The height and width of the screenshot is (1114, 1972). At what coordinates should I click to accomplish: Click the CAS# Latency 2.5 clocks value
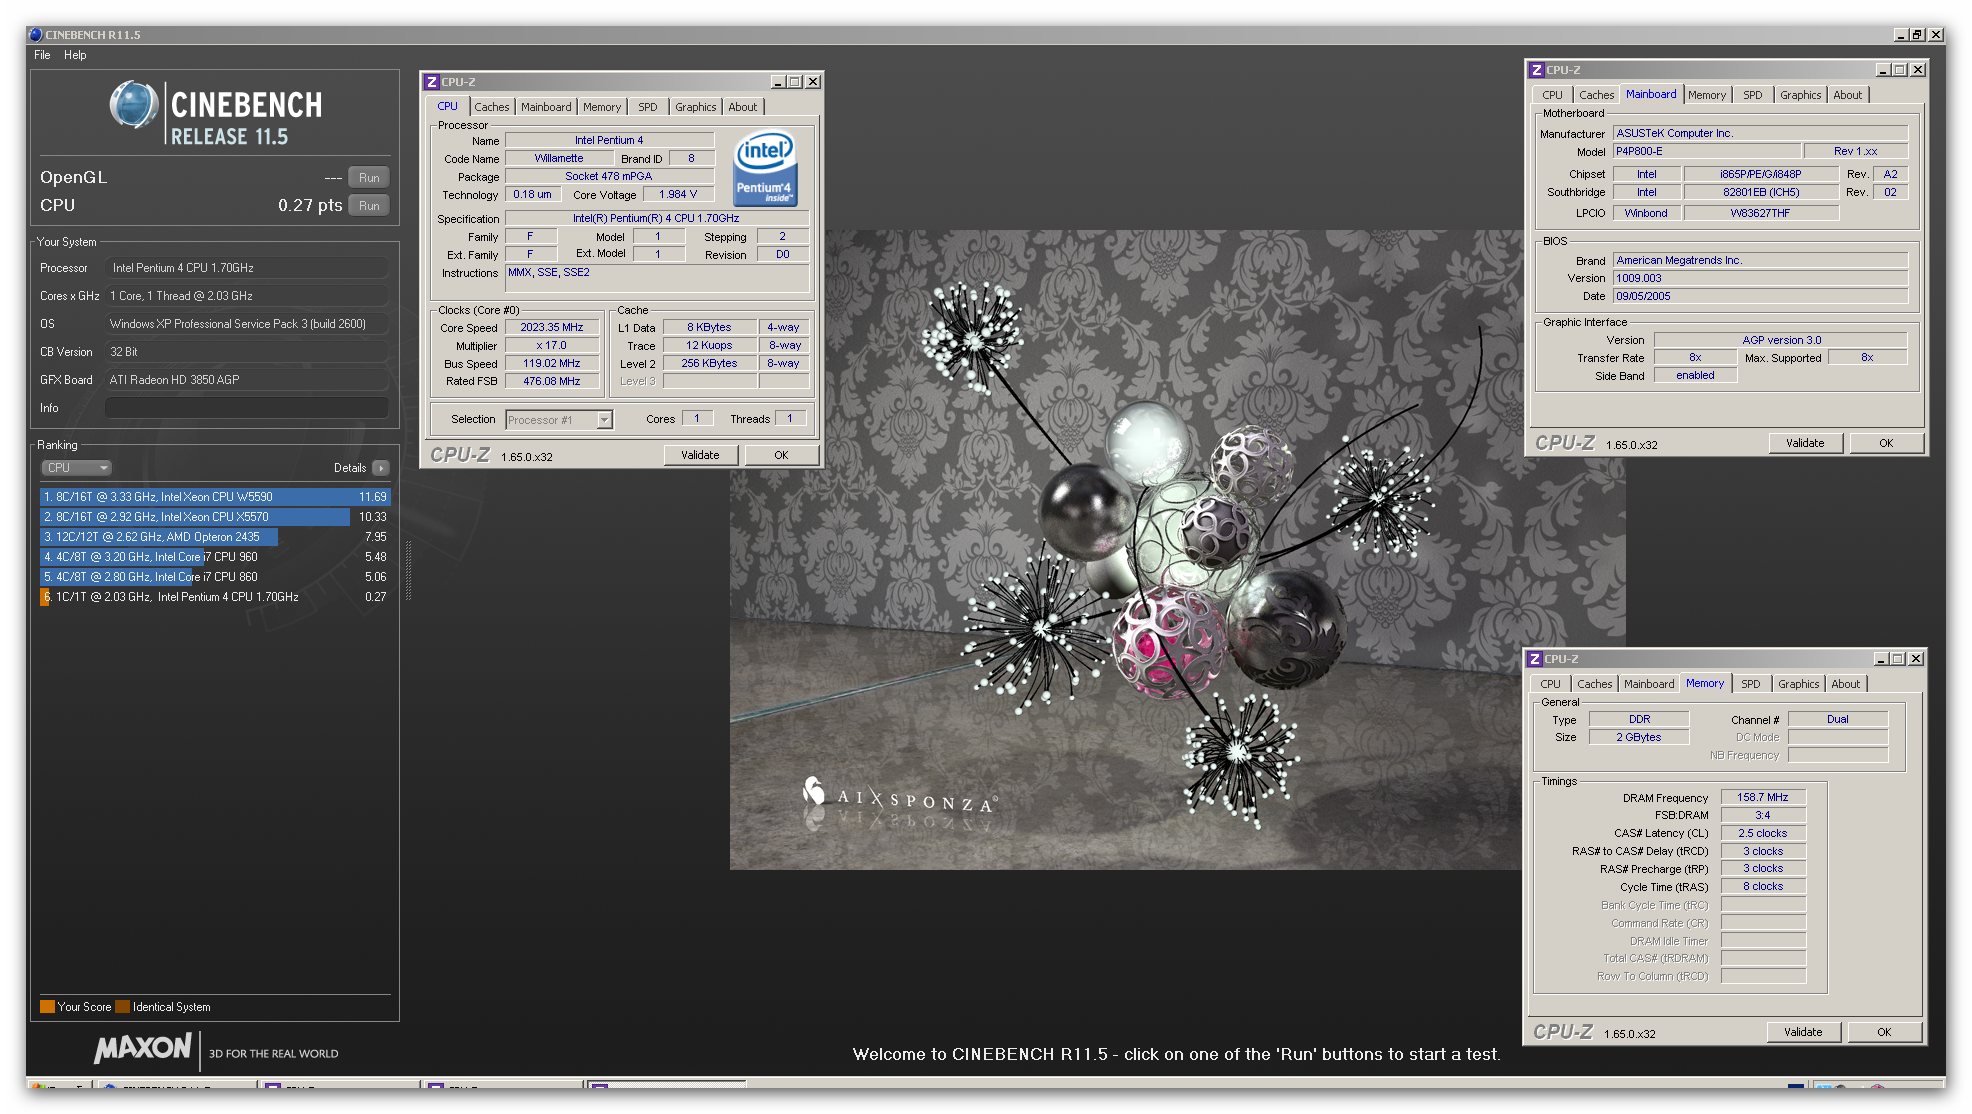[1763, 834]
